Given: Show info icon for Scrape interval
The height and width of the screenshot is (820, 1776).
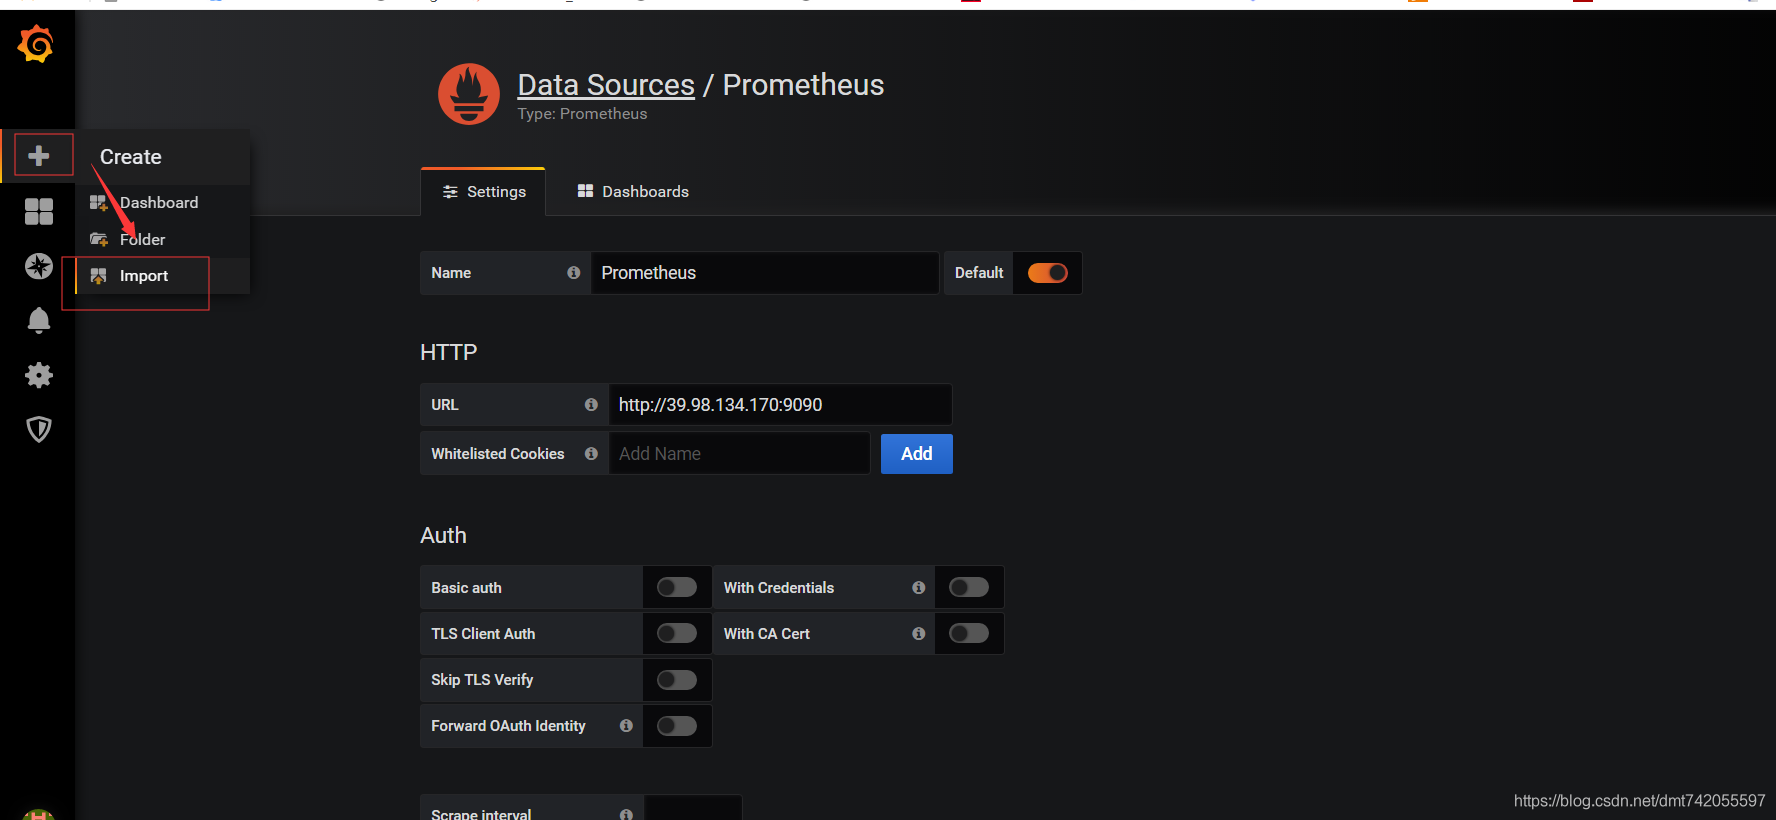Looking at the screenshot, I should click(626, 814).
